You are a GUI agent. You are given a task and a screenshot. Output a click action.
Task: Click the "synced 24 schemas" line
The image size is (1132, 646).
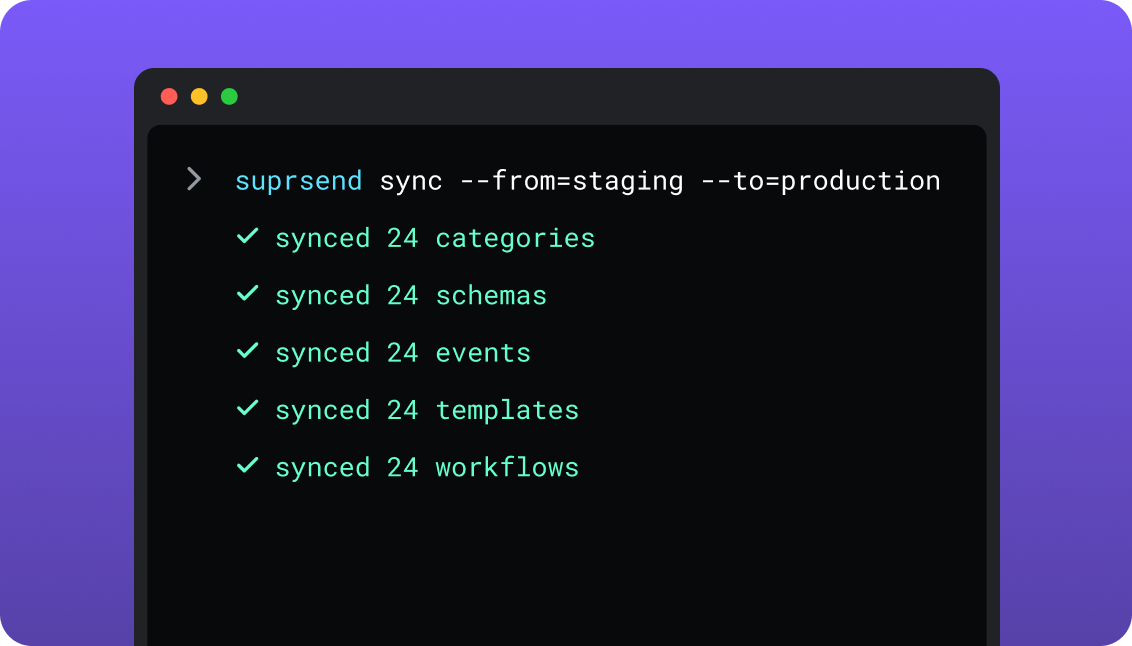[411, 296]
